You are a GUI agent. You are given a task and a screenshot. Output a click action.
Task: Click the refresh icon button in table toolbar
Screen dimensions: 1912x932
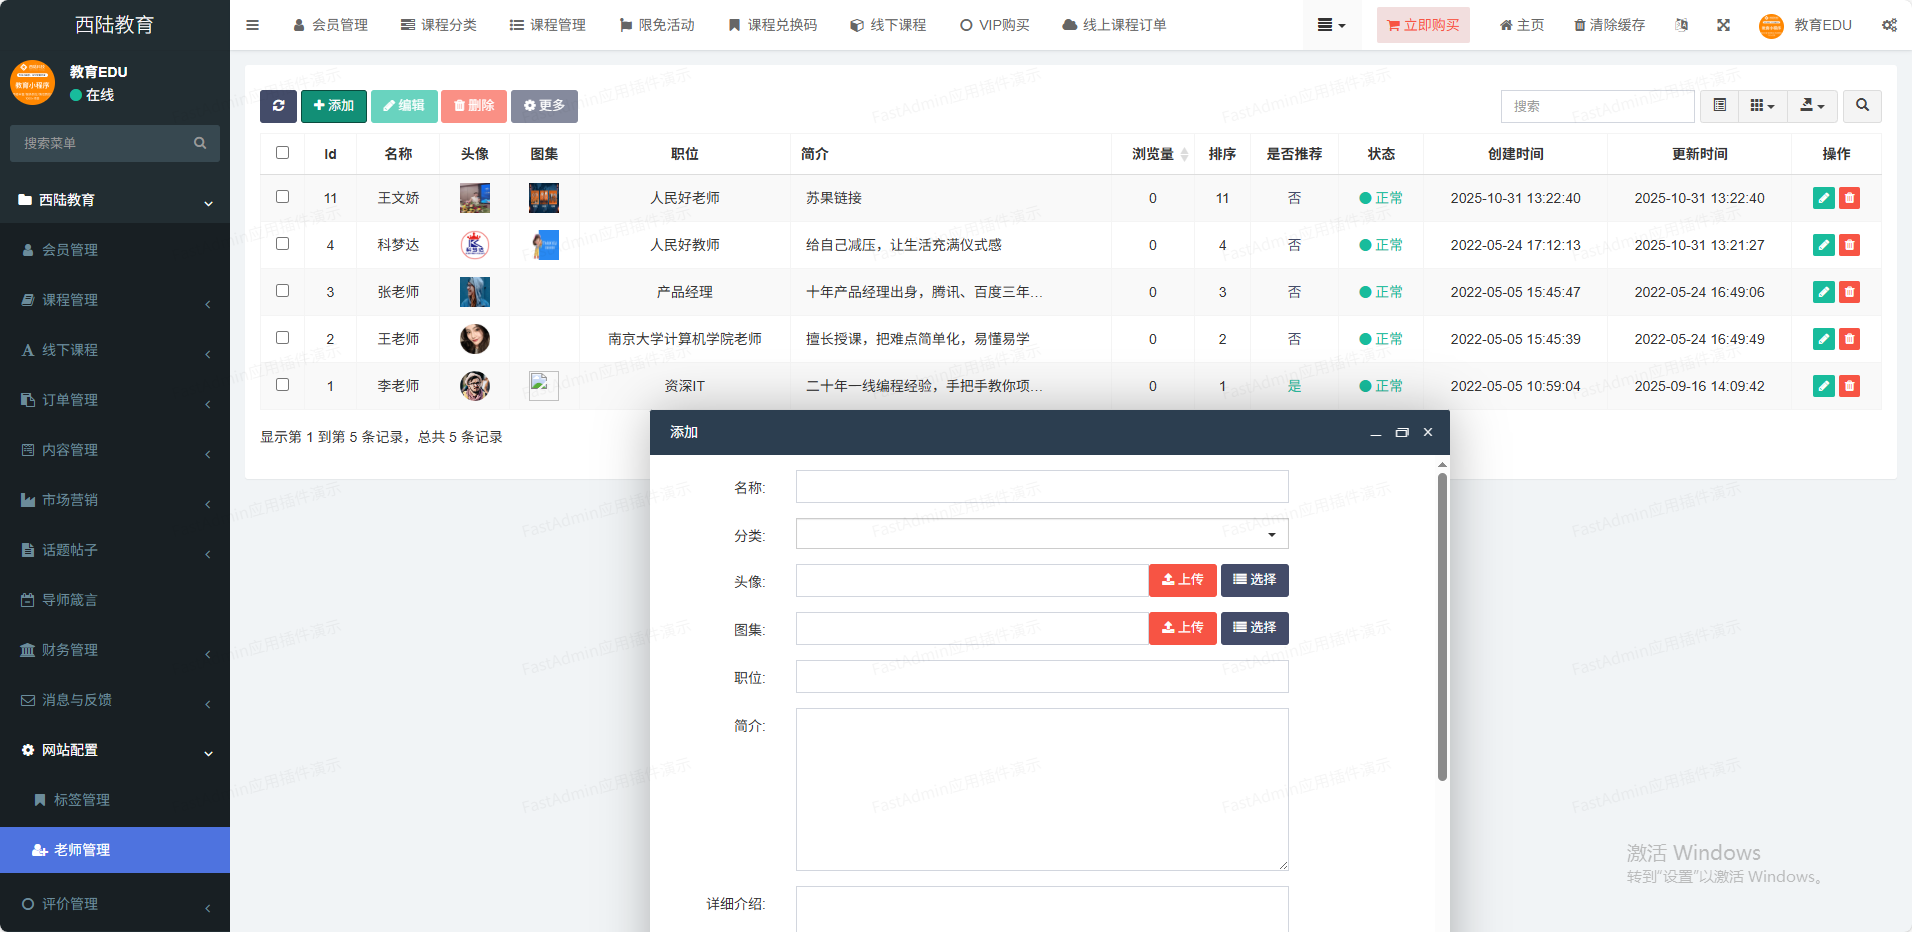point(278,106)
